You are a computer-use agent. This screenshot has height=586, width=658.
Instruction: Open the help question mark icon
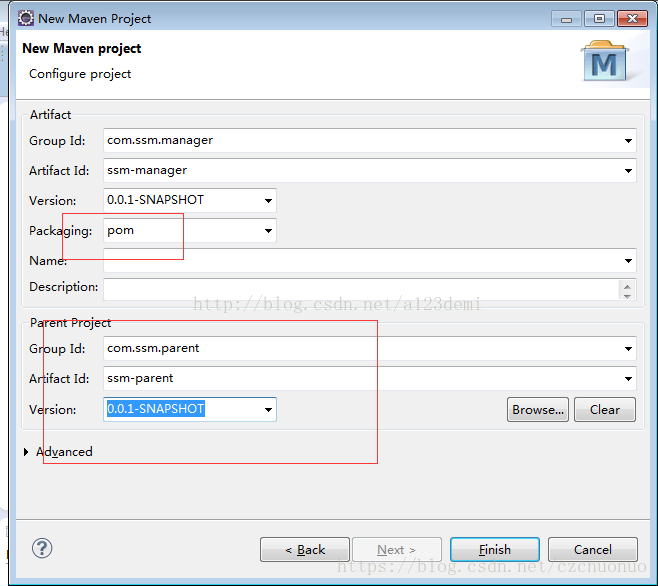(42, 548)
